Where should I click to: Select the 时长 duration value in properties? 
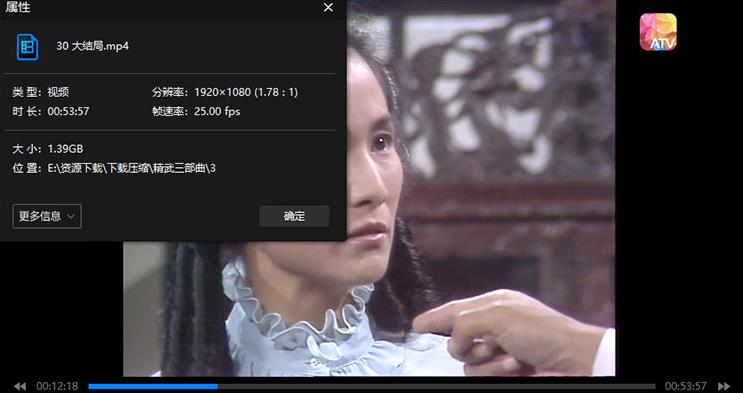[x=68, y=111]
